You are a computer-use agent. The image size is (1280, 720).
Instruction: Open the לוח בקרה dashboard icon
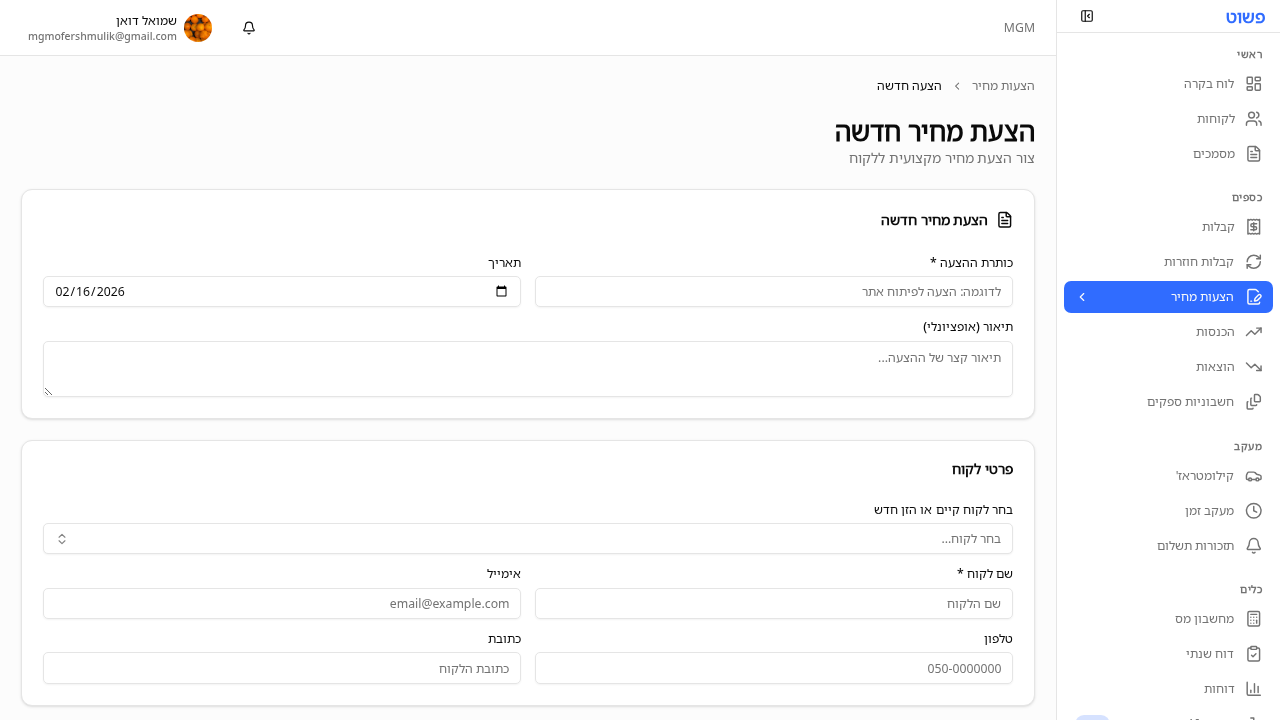pos(1254,84)
